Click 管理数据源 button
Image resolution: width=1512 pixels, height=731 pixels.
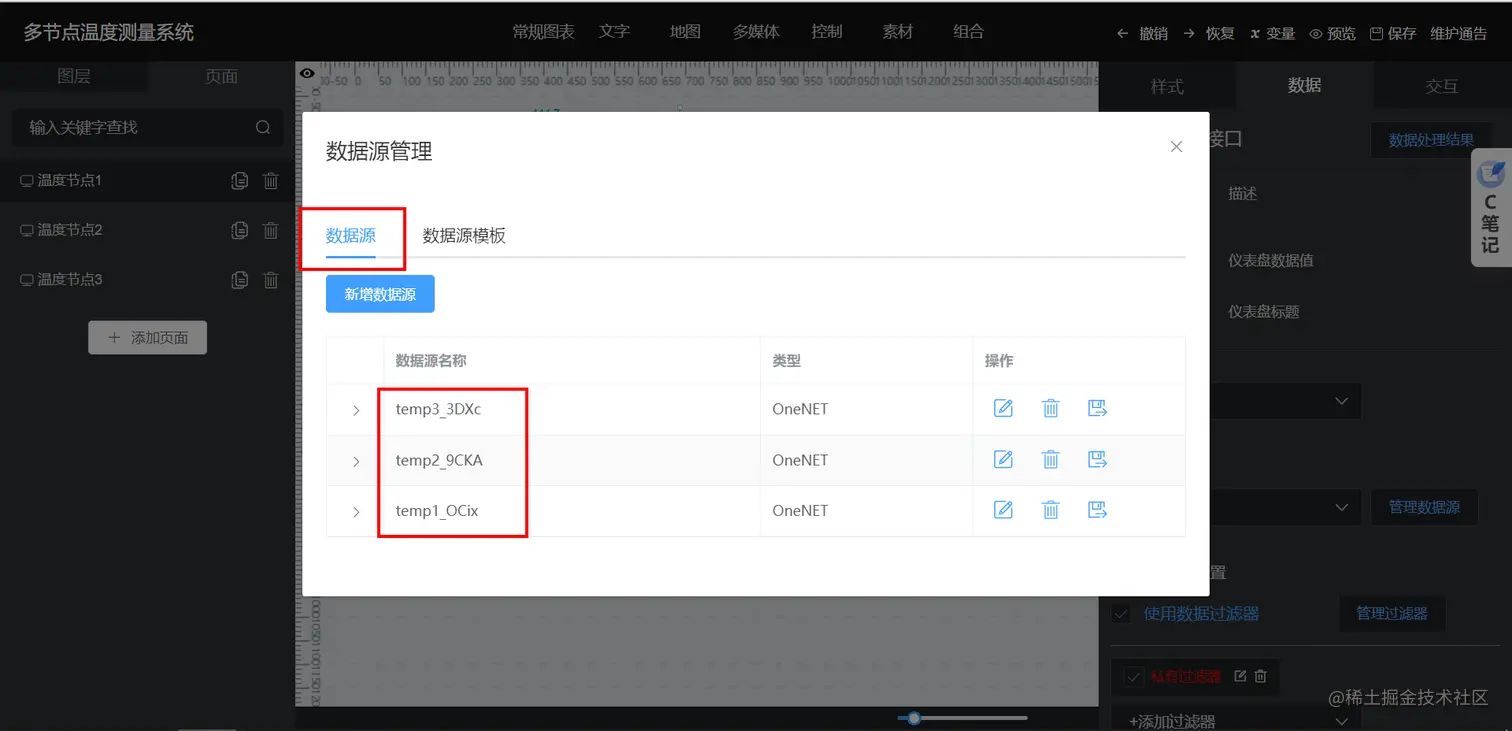tap(1424, 507)
